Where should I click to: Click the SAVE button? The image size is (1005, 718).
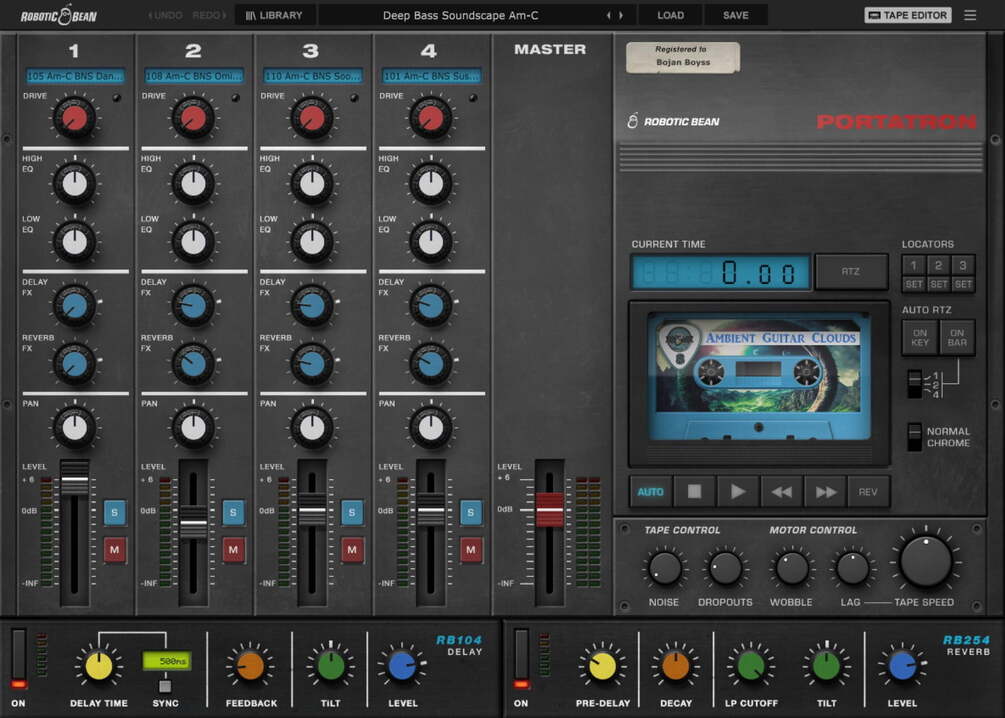[736, 15]
